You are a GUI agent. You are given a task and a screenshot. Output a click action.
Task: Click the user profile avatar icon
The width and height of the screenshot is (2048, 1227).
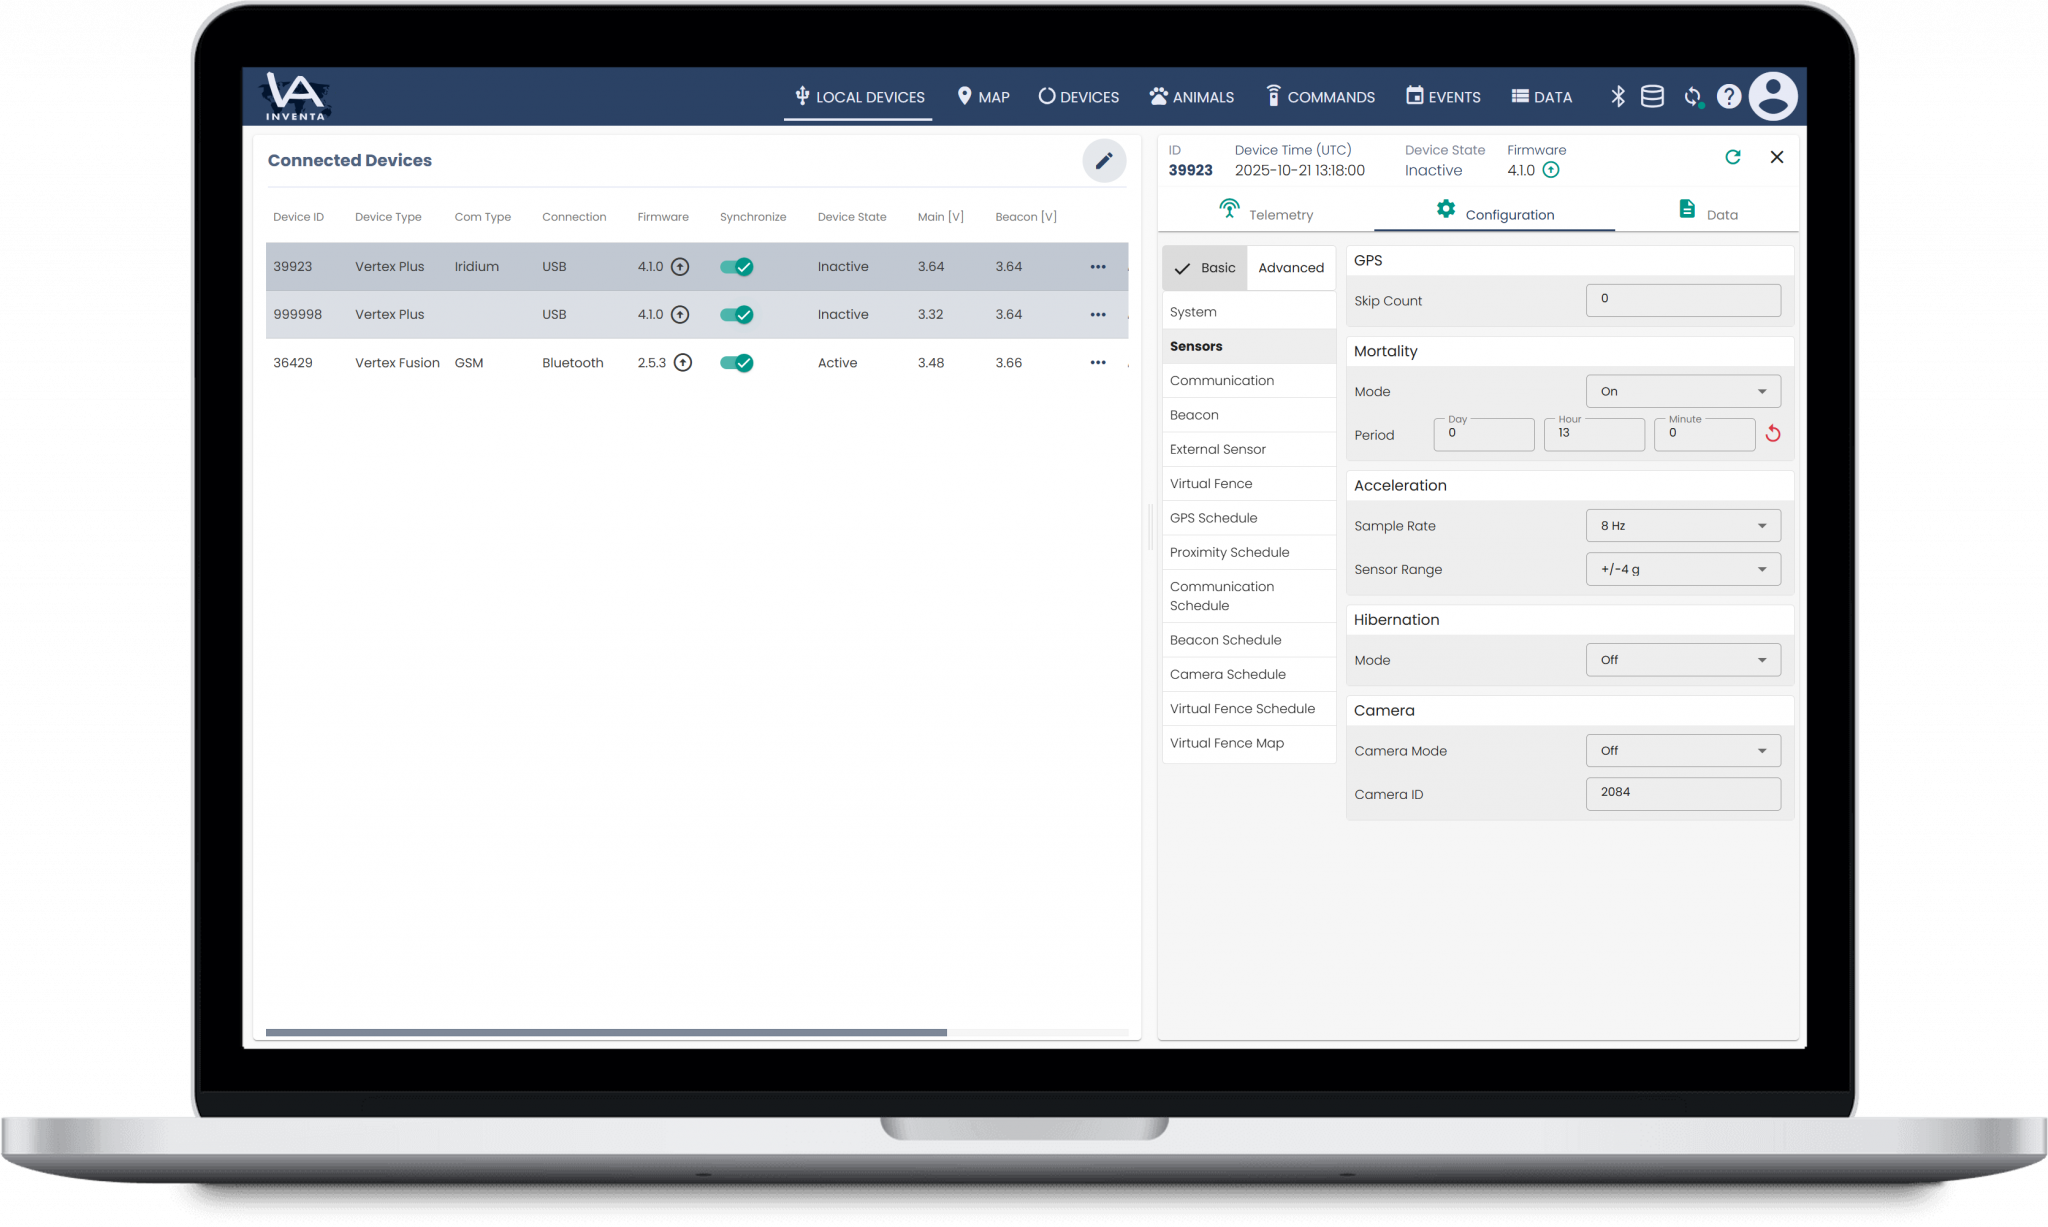click(x=1773, y=97)
